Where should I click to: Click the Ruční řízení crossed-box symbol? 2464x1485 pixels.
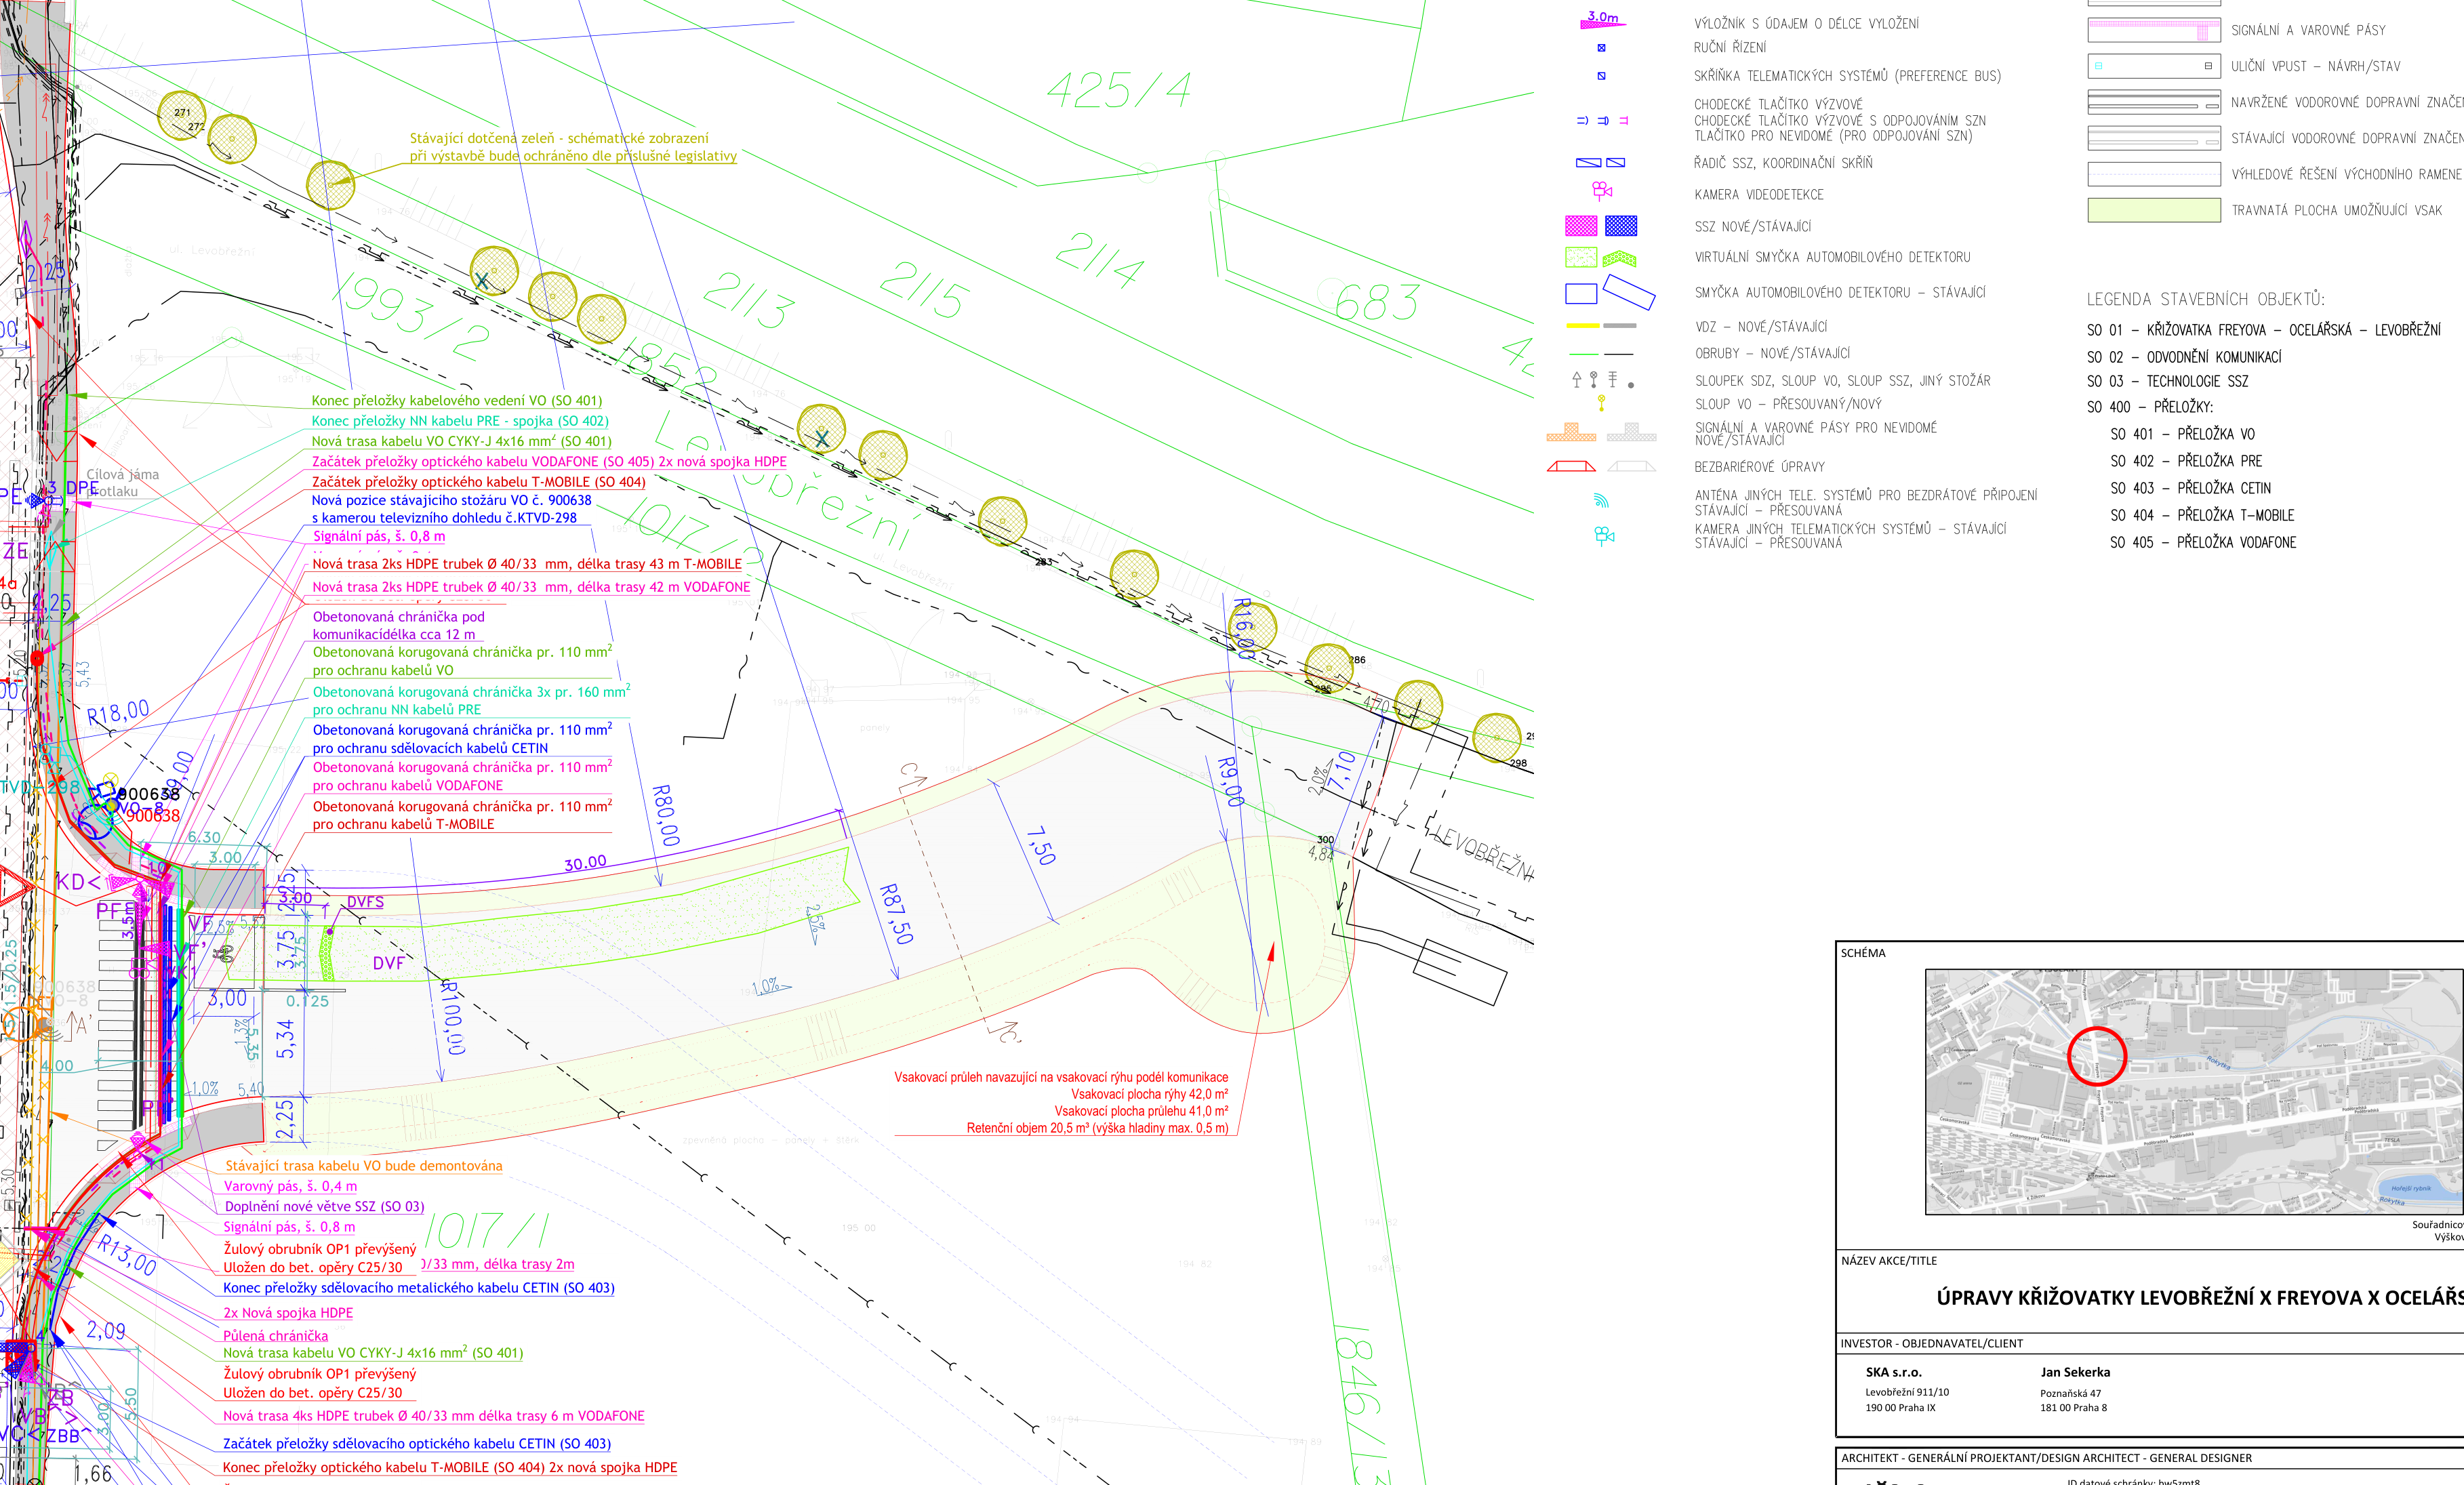click(x=1601, y=48)
